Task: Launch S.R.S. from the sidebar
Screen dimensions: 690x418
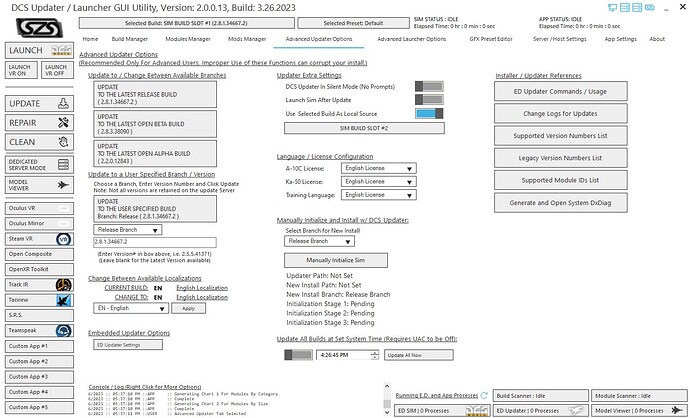Action: pyautogui.click(x=39, y=315)
